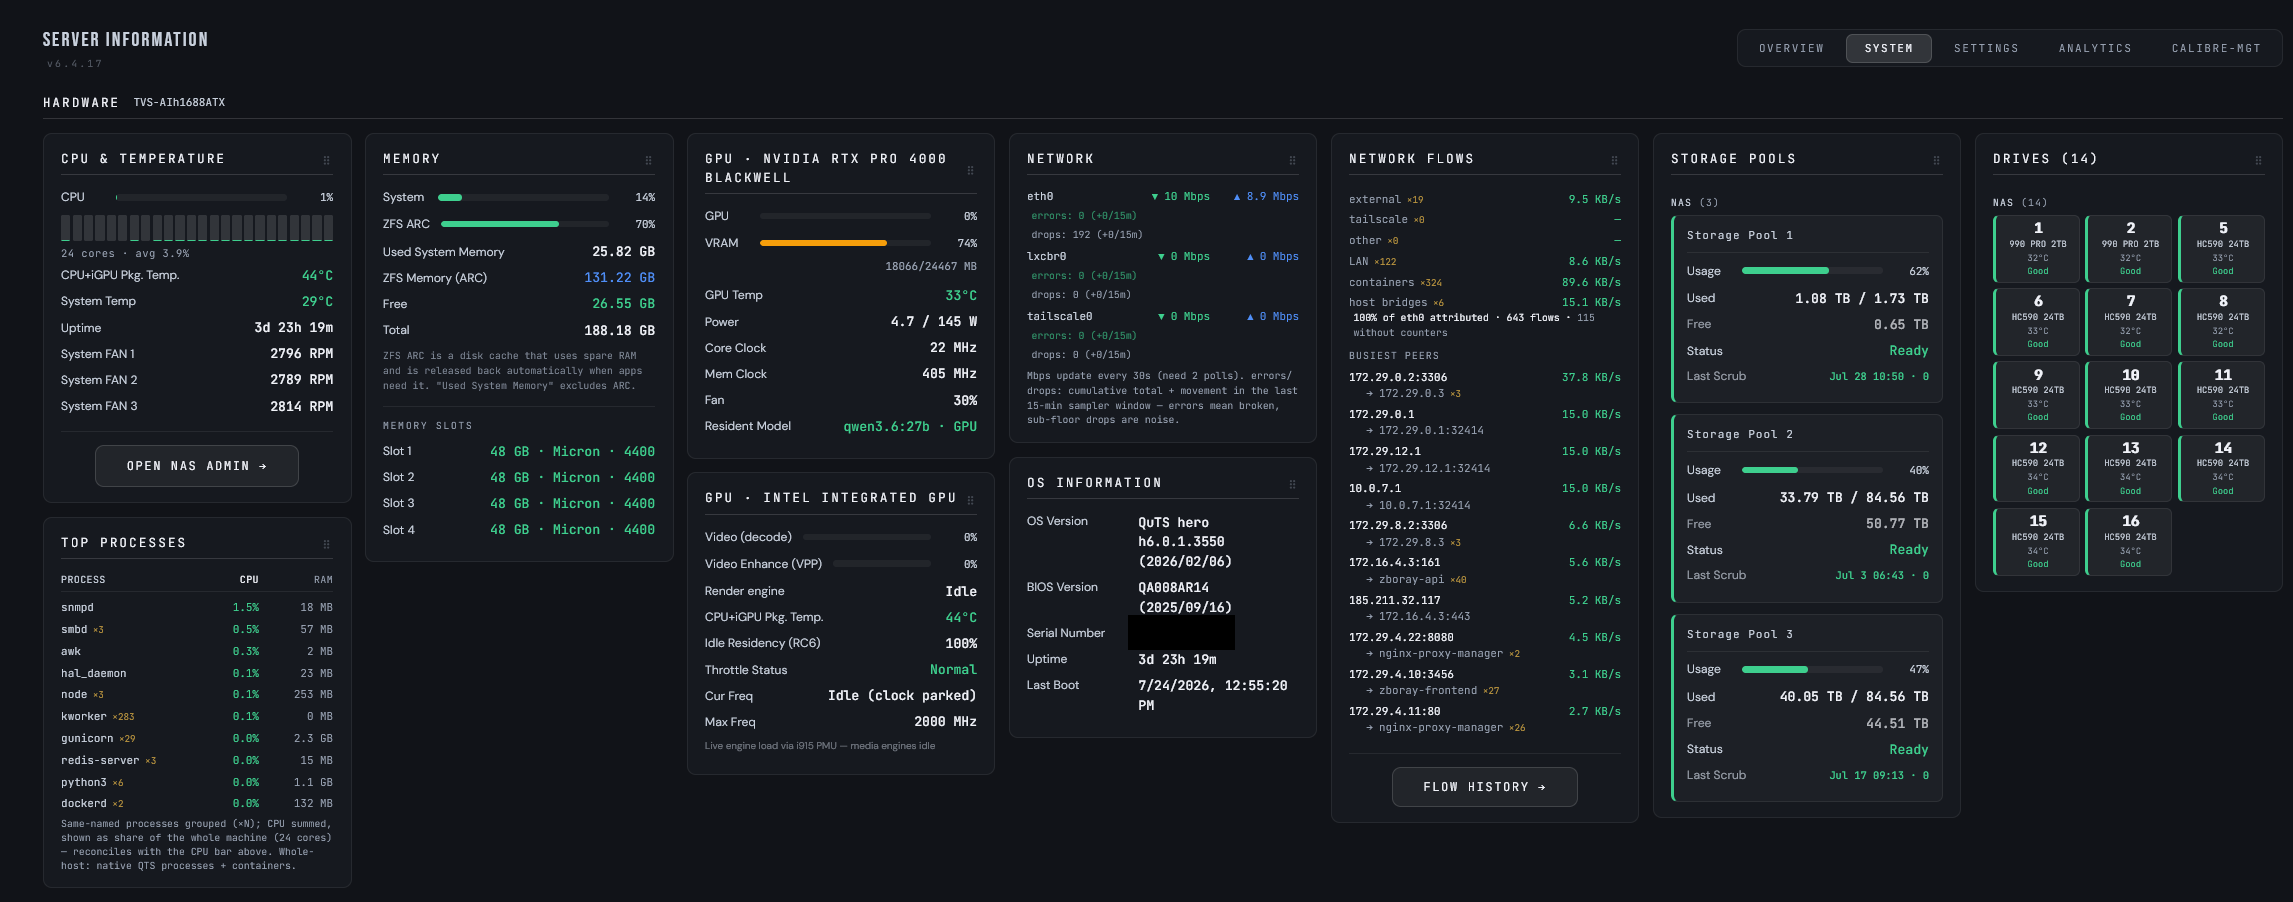Select drive 16 tile in NAS drives

[x=2130, y=542]
